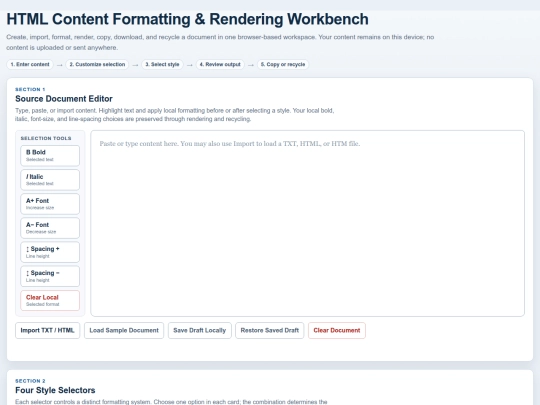This screenshot has width=540, height=405.
Task: Load the Sample Document
Action: tap(124, 331)
